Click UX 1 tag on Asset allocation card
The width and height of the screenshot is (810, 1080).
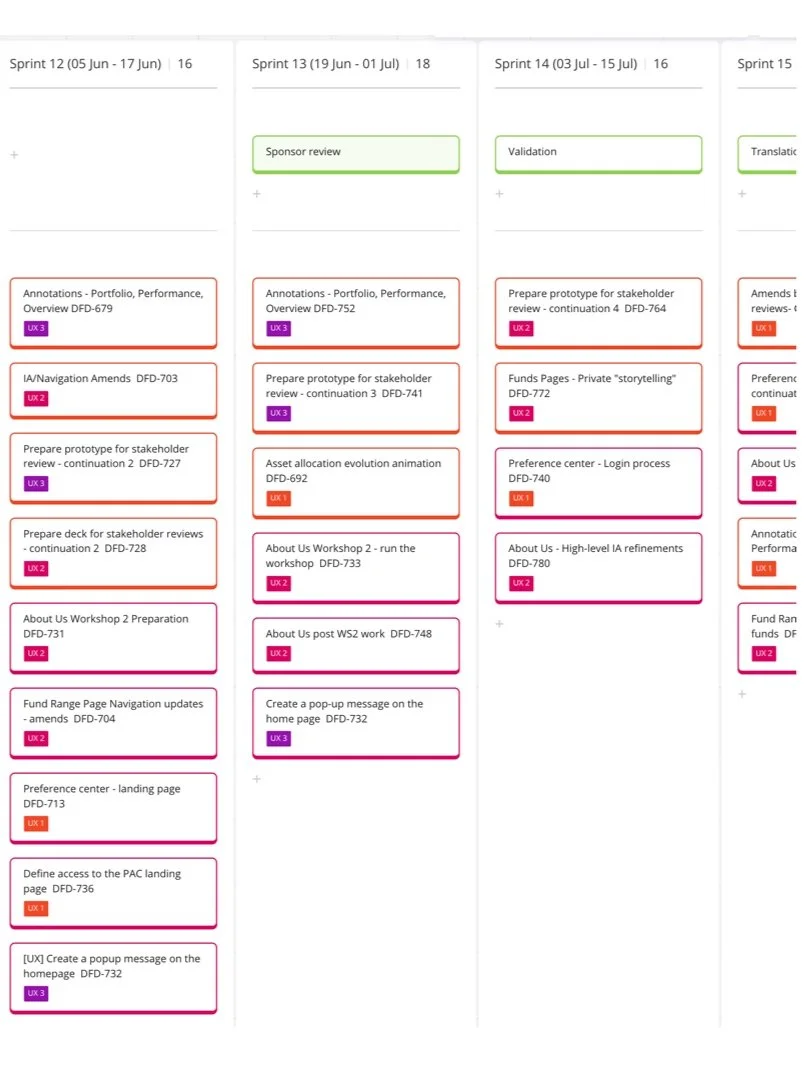(278, 498)
